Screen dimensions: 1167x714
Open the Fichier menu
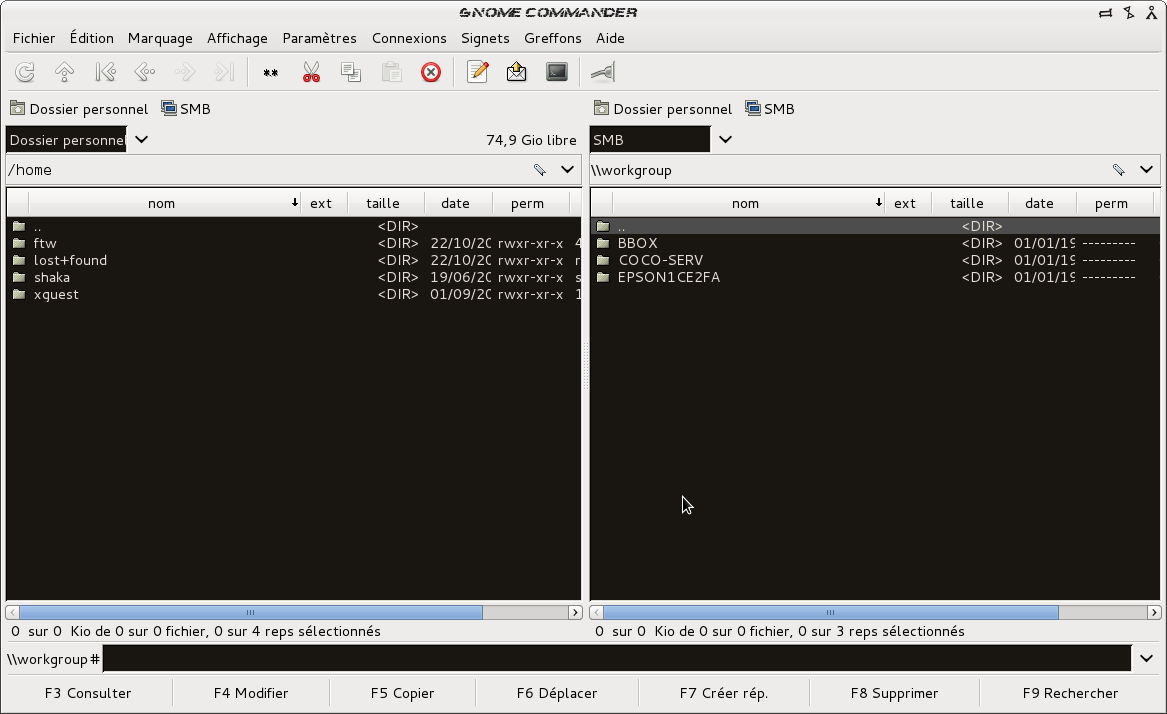pyautogui.click(x=33, y=38)
